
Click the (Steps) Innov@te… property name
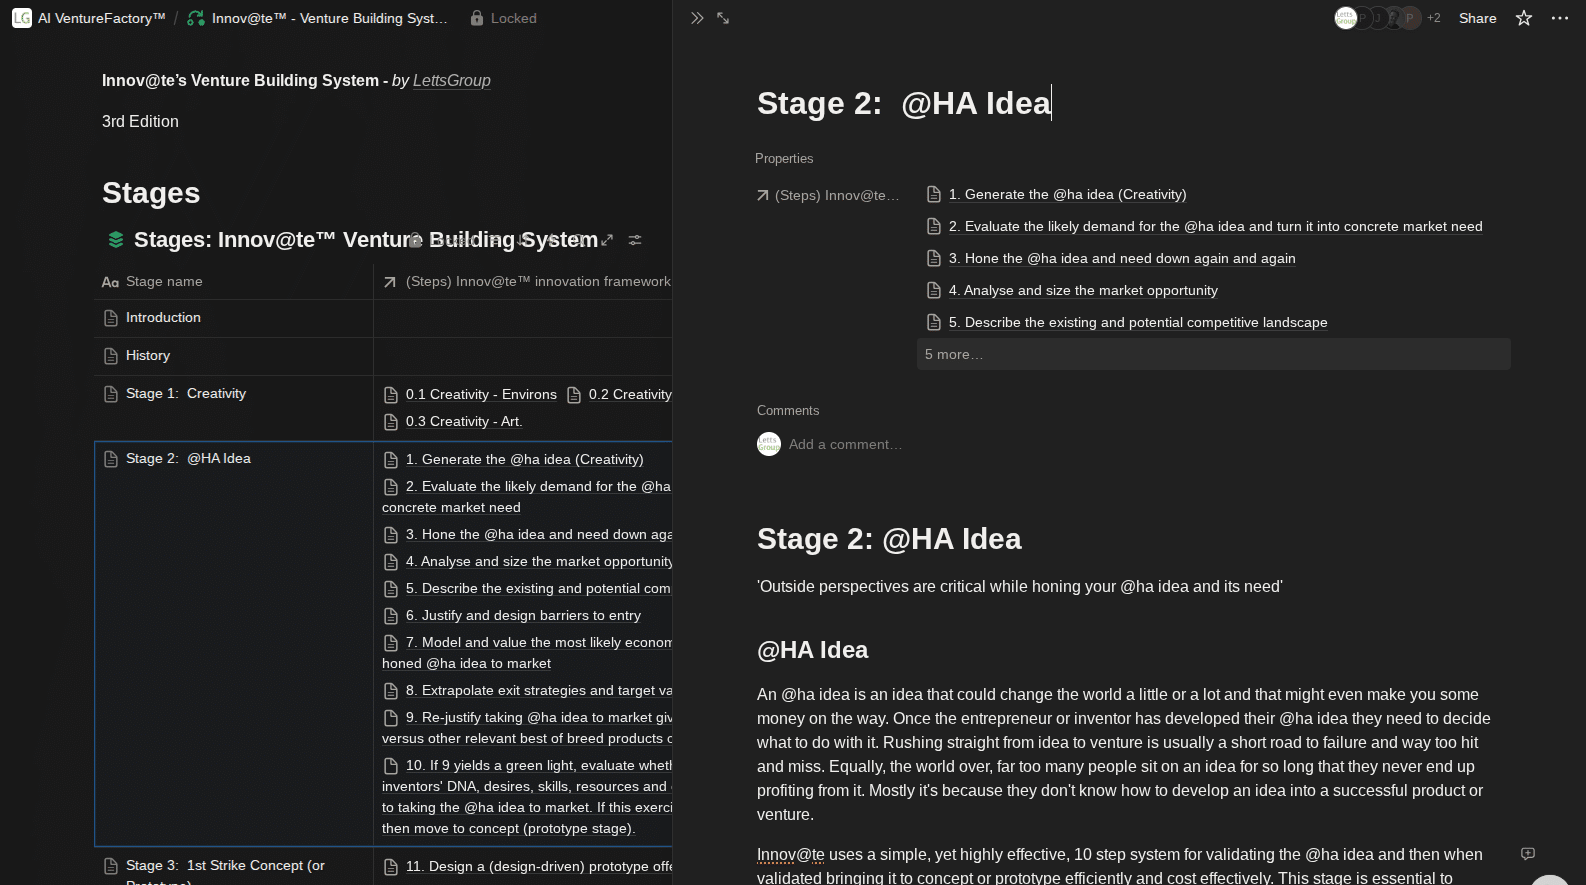coord(837,195)
